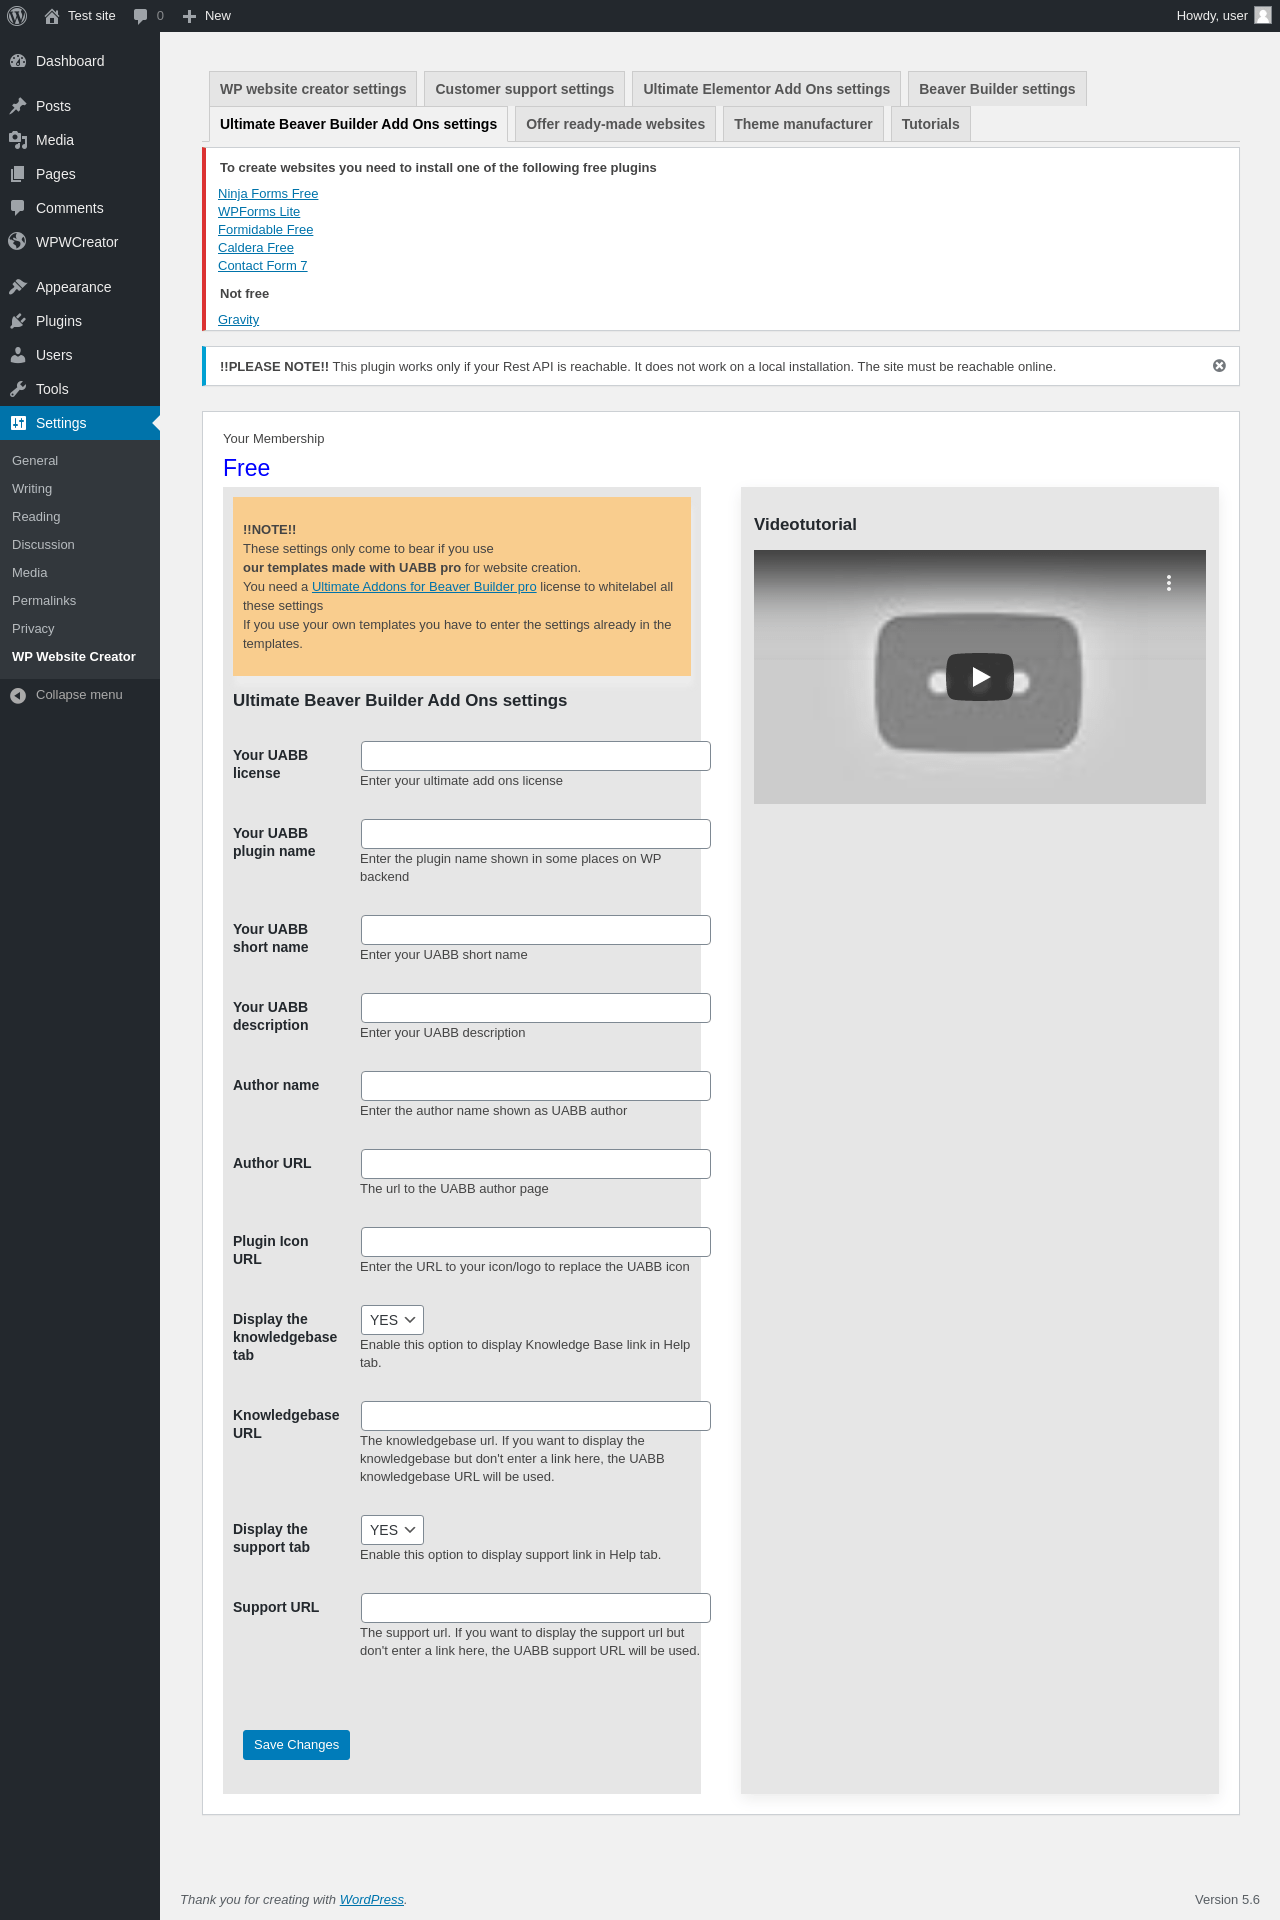
Task: Dismiss the PLEASE NOTE notice
Action: point(1219,366)
